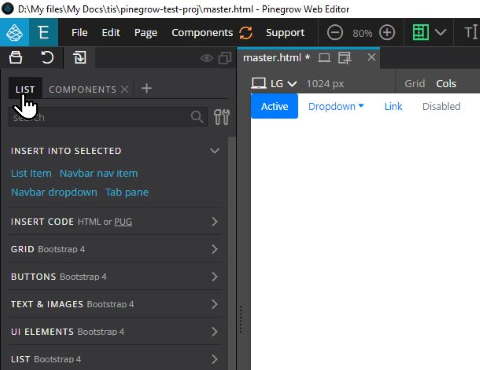Zoom out with the minus icon
The width and height of the screenshot is (480, 370).
[x=335, y=33]
